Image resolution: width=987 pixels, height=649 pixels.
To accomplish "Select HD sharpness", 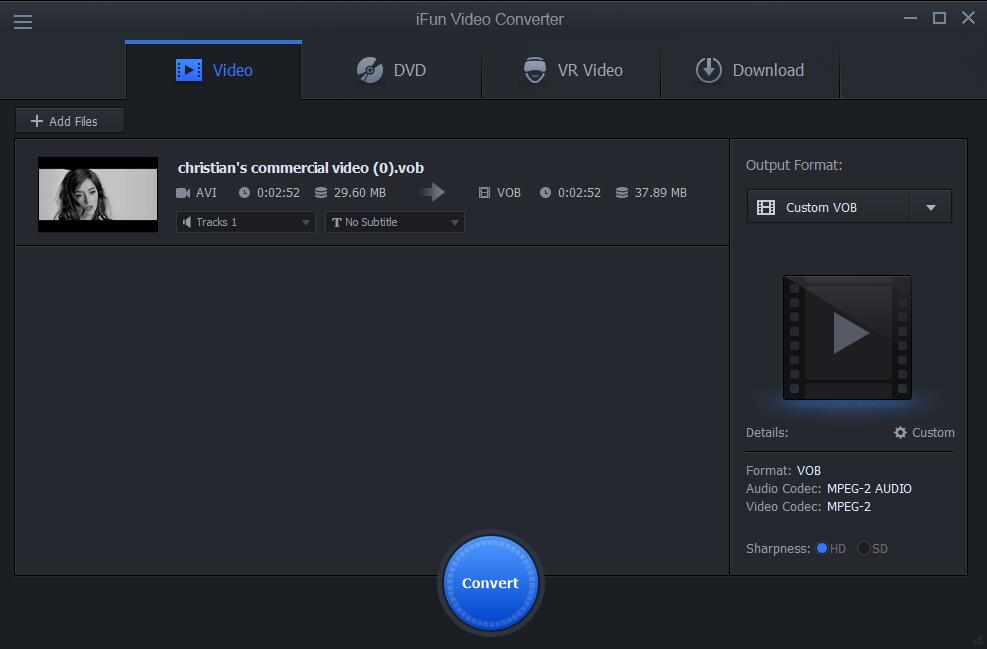I will point(821,548).
